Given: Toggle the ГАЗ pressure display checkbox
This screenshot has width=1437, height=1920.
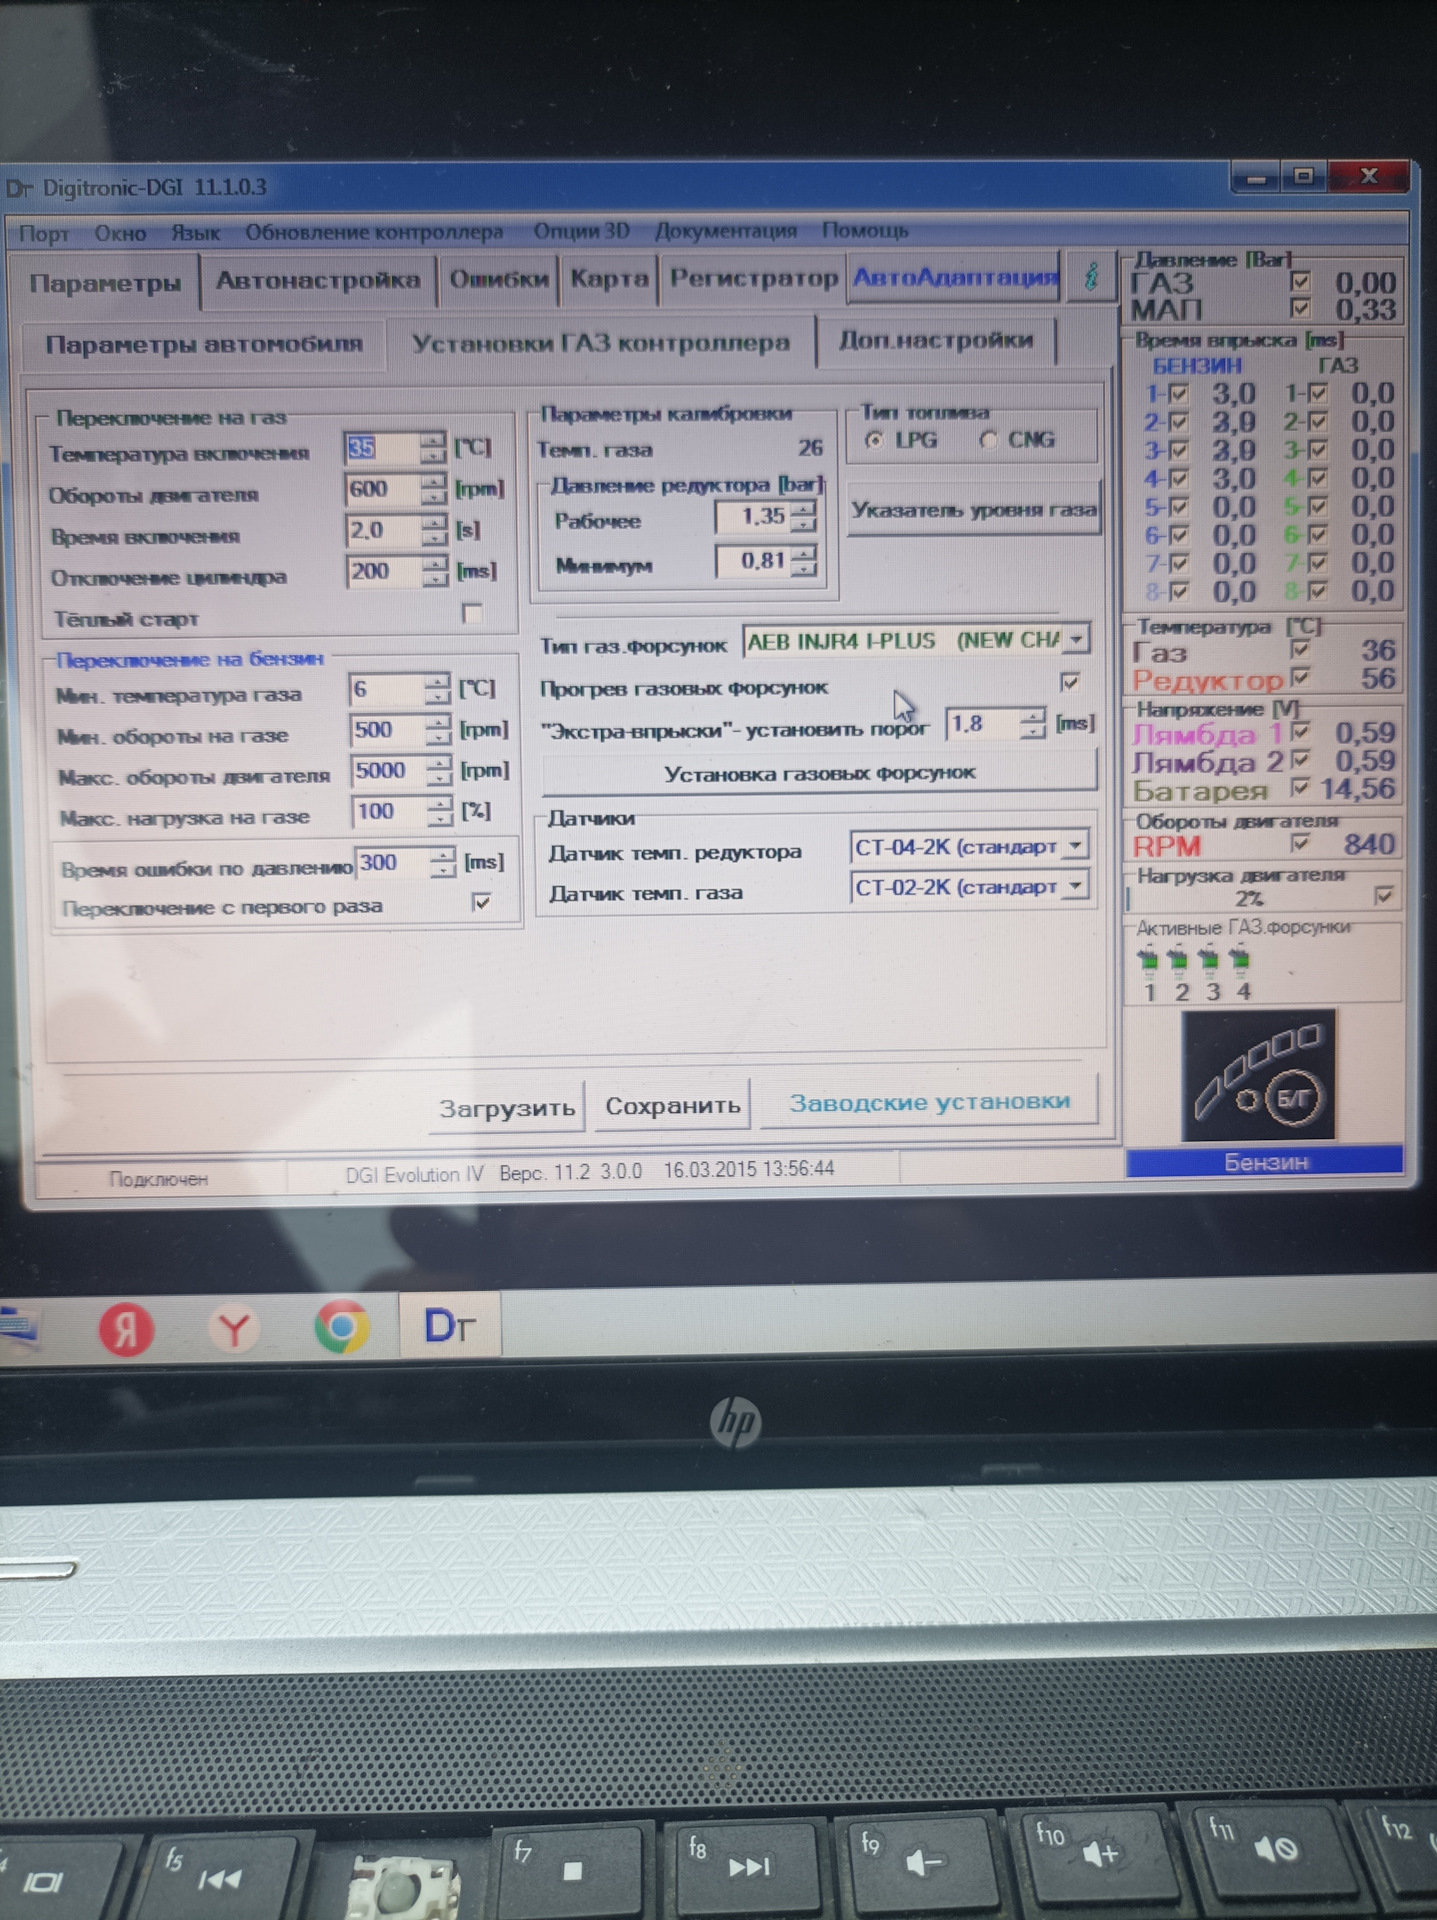Looking at the screenshot, I should (x=1300, y=281).
